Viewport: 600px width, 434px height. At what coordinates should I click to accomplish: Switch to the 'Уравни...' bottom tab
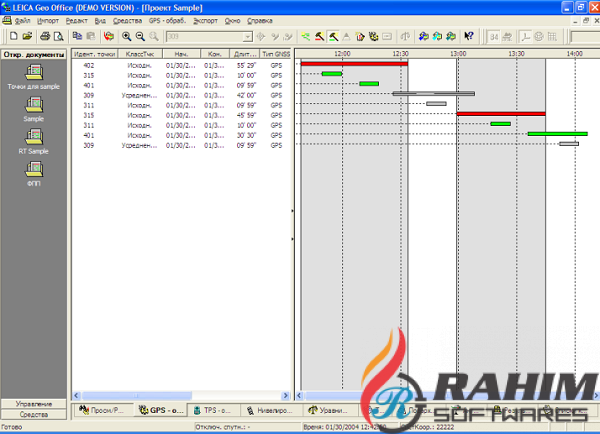pos(328,410)
